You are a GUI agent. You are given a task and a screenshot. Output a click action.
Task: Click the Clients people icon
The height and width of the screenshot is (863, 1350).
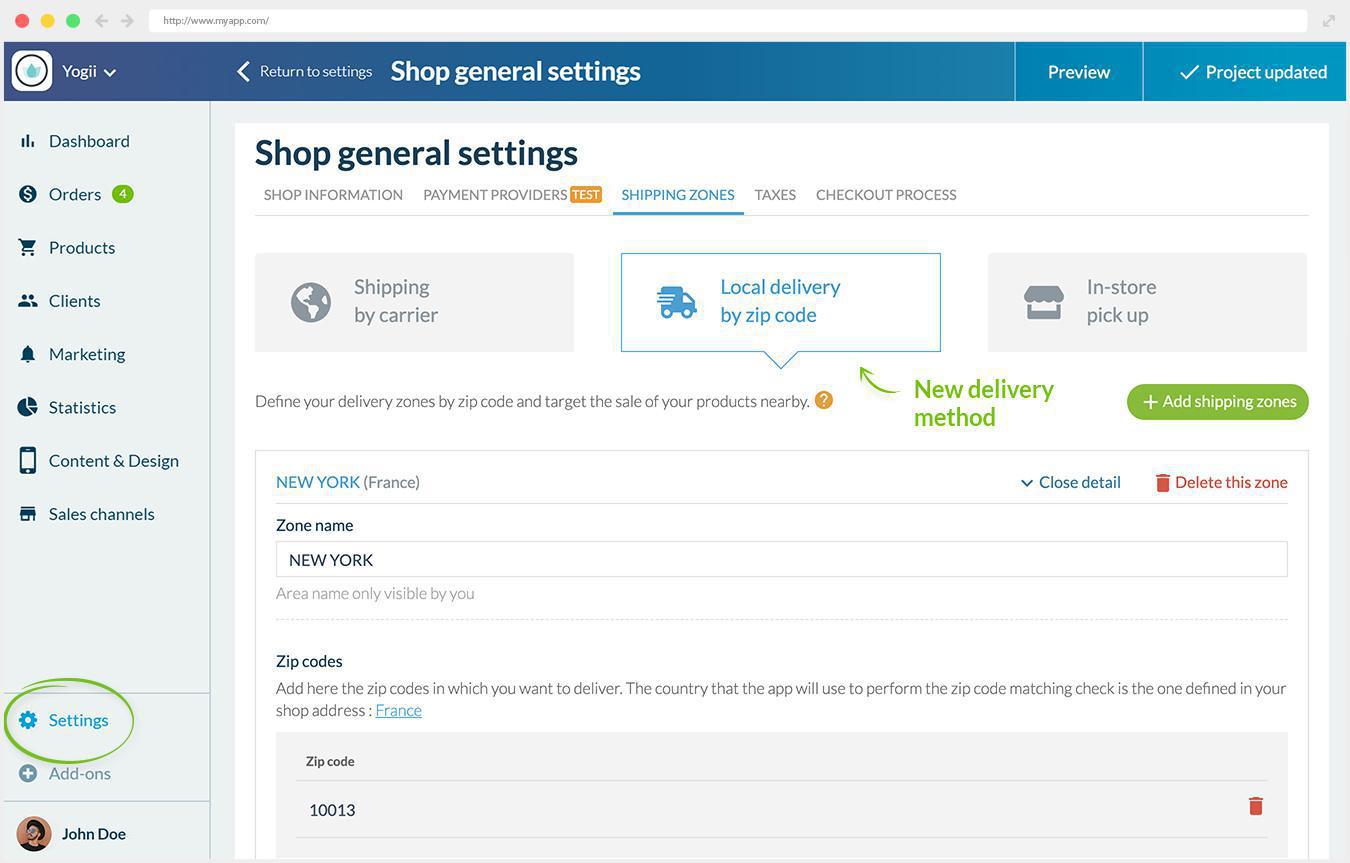tap(28, 300)
